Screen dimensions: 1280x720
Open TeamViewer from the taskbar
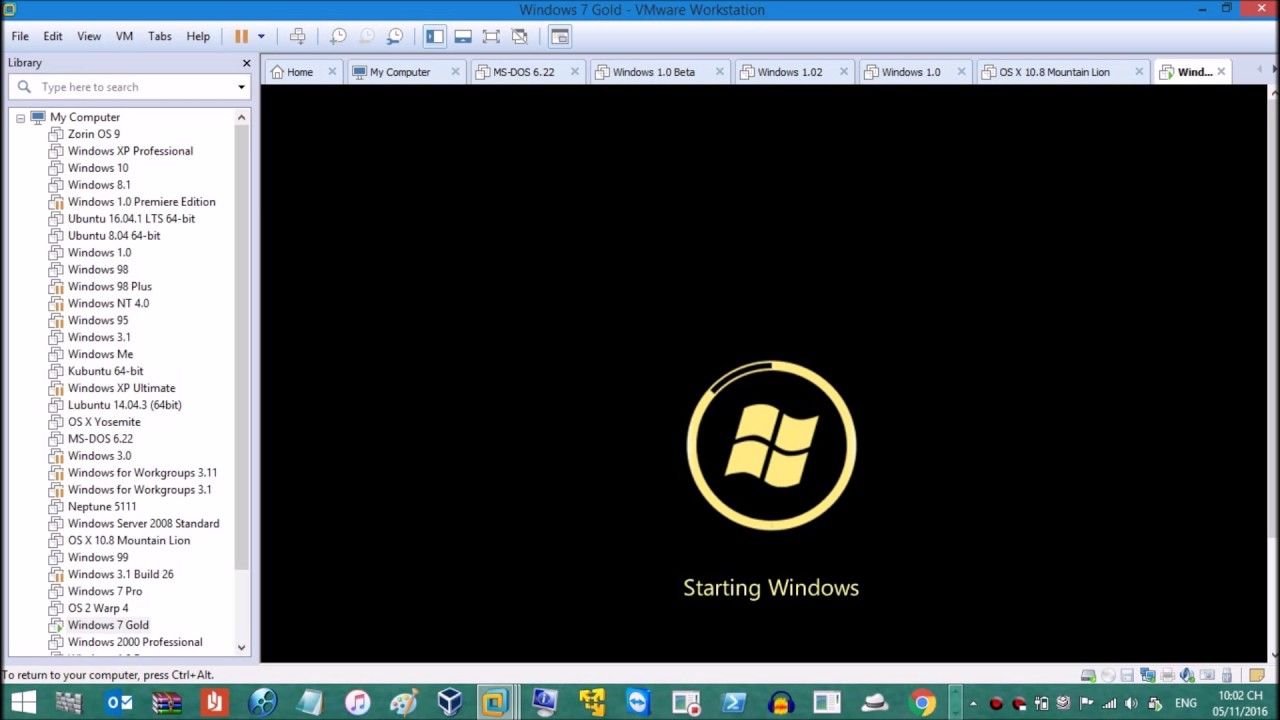point(638,702)
